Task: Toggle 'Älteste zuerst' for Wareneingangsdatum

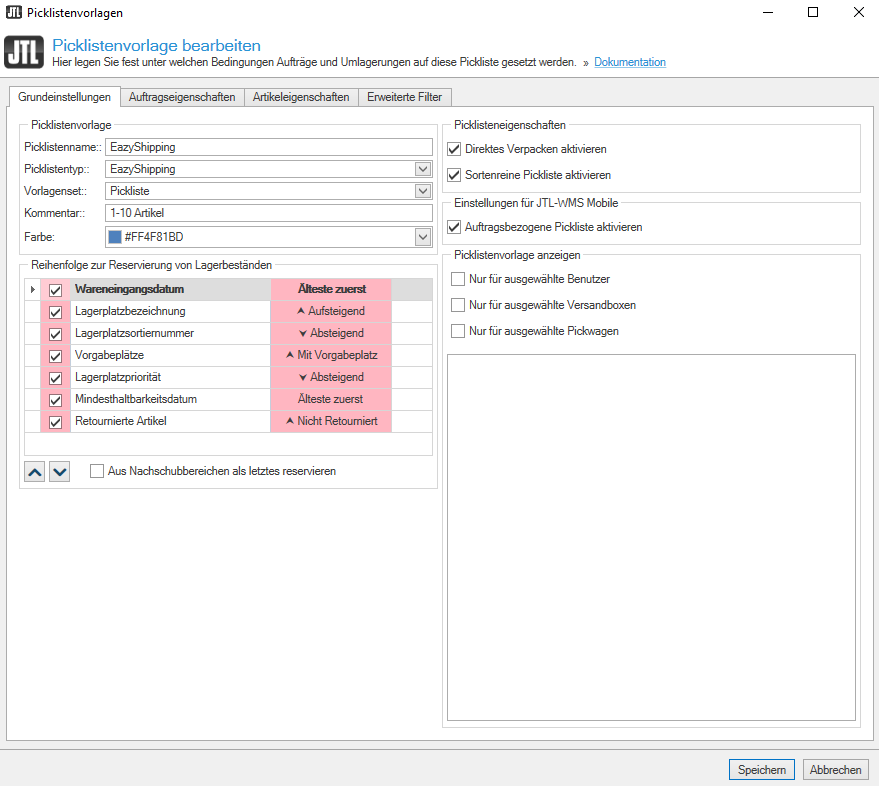Action: coord(330,289)
